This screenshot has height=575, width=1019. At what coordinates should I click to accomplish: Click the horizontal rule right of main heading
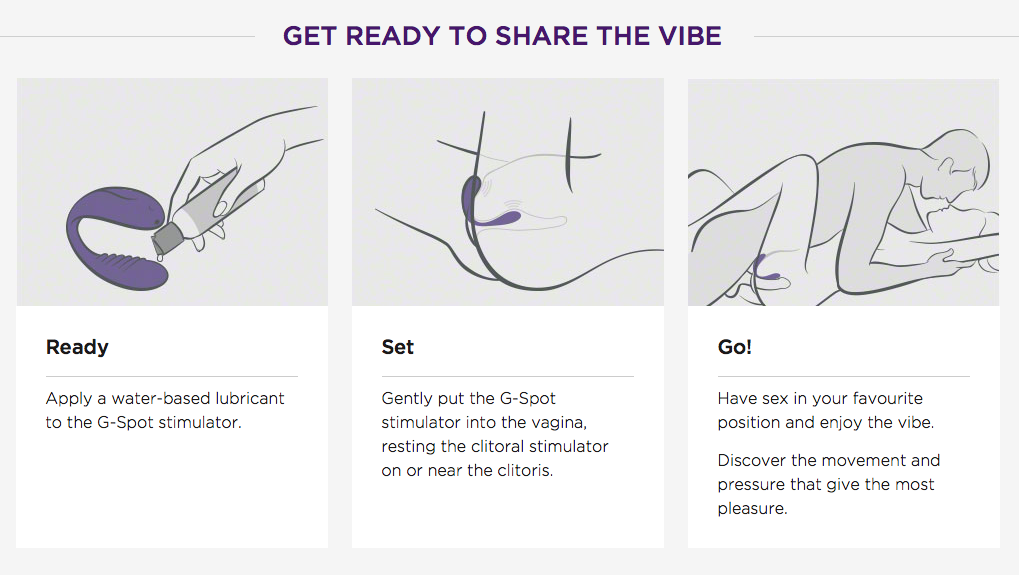886,36
